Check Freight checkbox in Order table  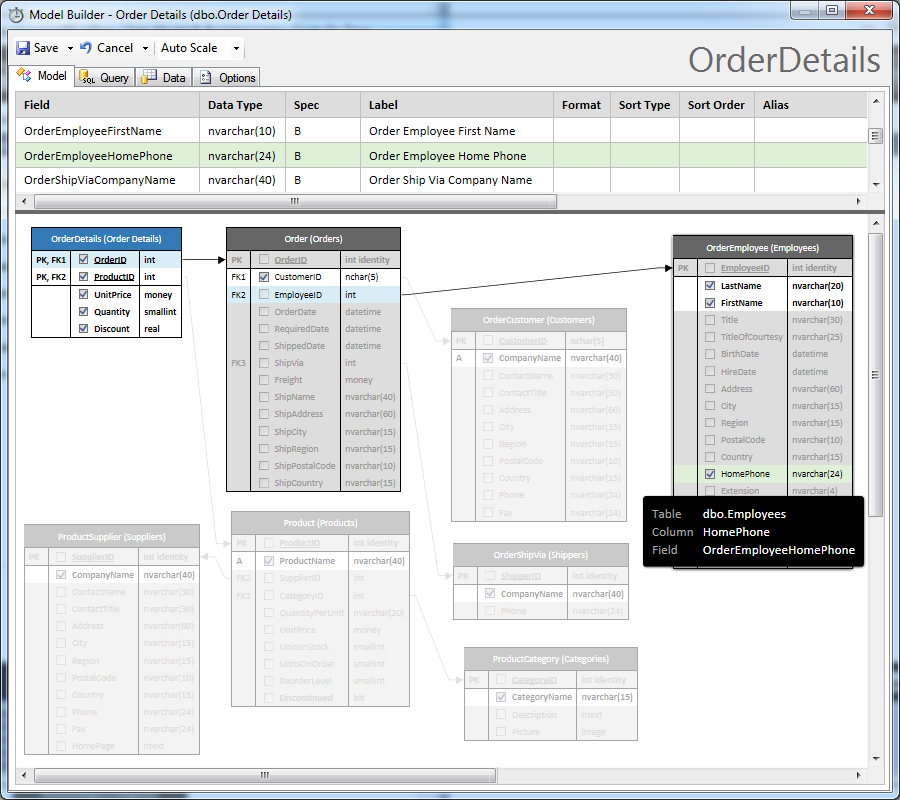click(264, 380)
